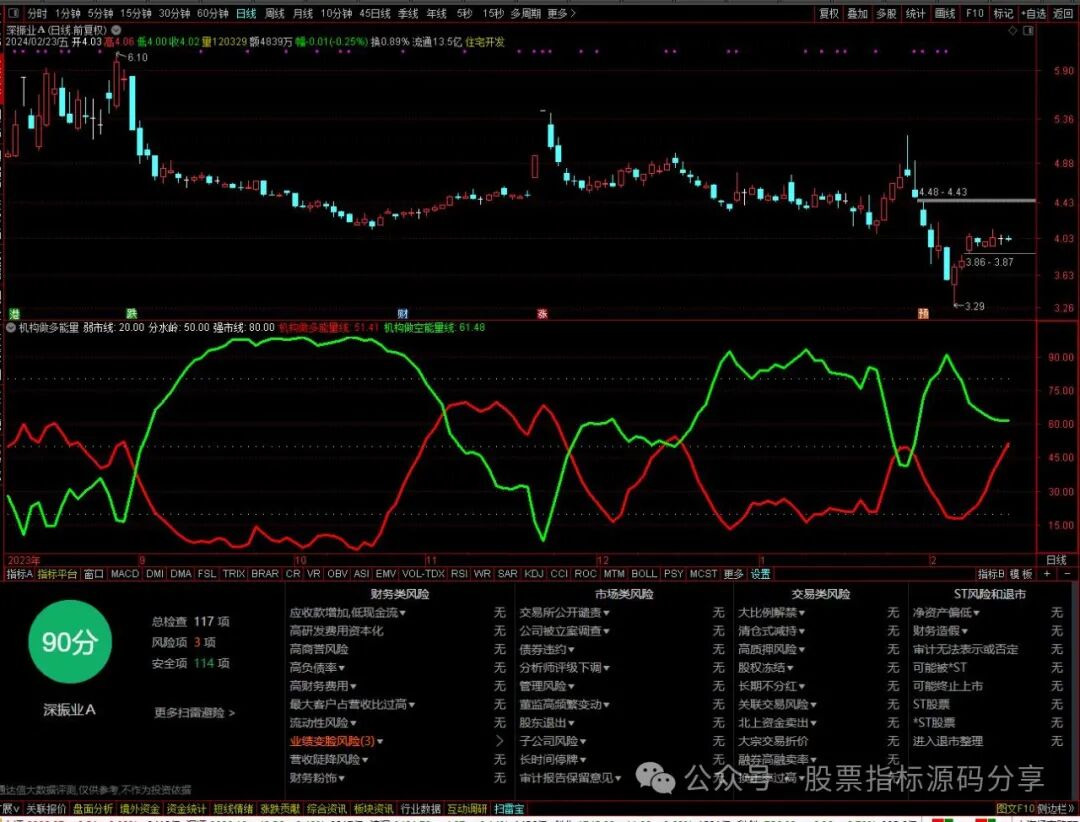Open the 扫雷宝 bottom tab
1080x822 pixels.
pyautogui.click(x=509, y=809)
